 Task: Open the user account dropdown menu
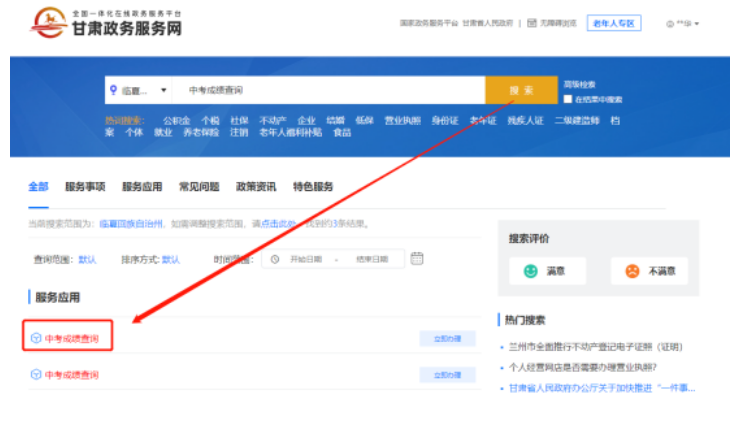697,23
